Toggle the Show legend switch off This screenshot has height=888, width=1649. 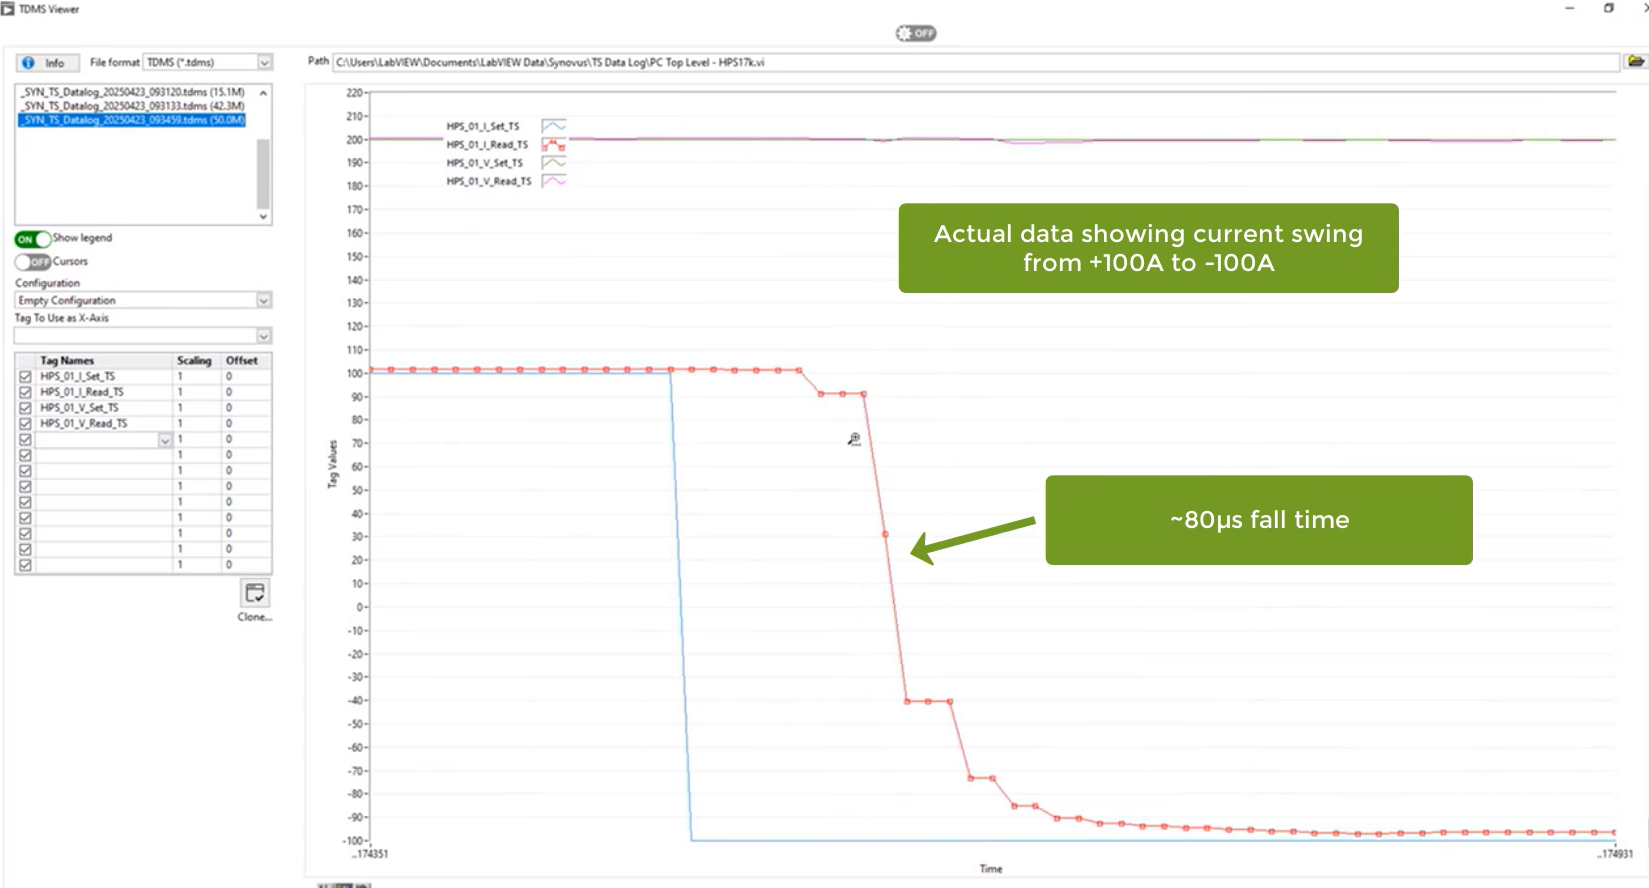coord(32,239)
